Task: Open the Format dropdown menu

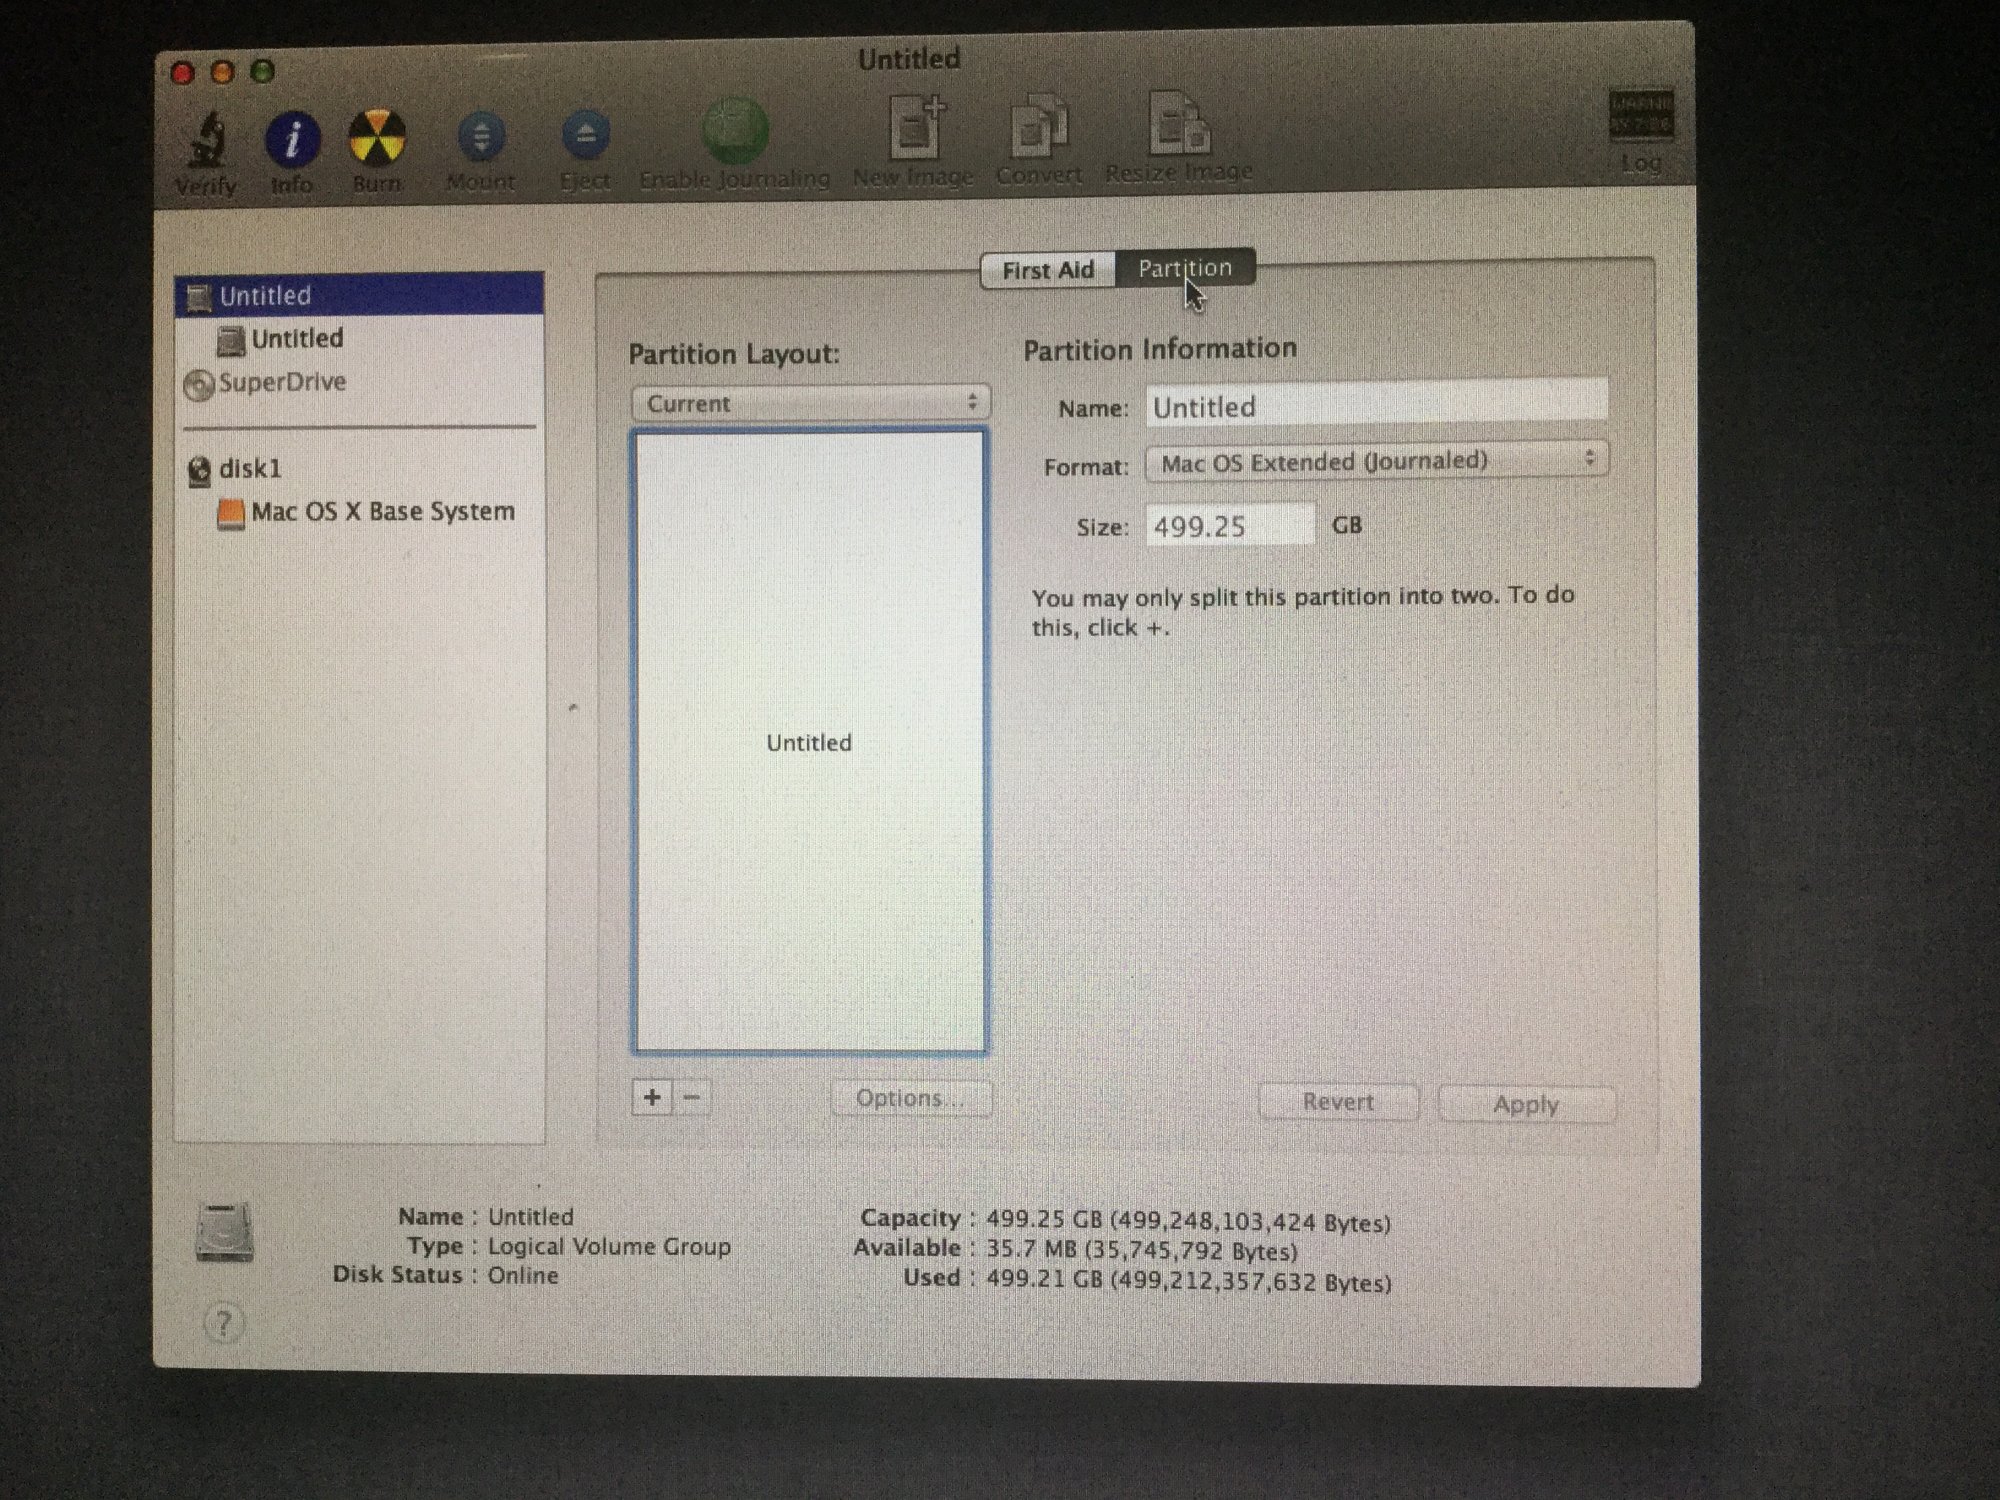Action: pos(1376,461)
